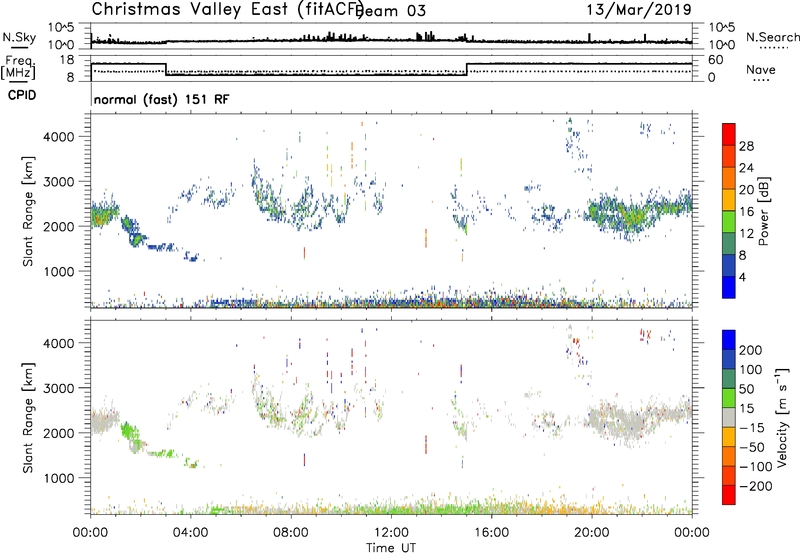Click the date '13/Mar/2019'
The width and height of the screenshot is (800, 554).
click(639, 9)
